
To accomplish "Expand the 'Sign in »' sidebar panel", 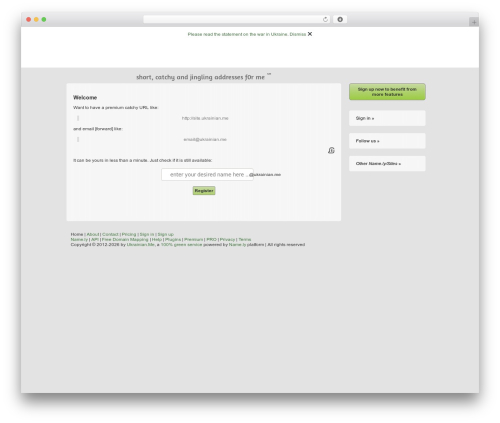I will tap(387, 118).
